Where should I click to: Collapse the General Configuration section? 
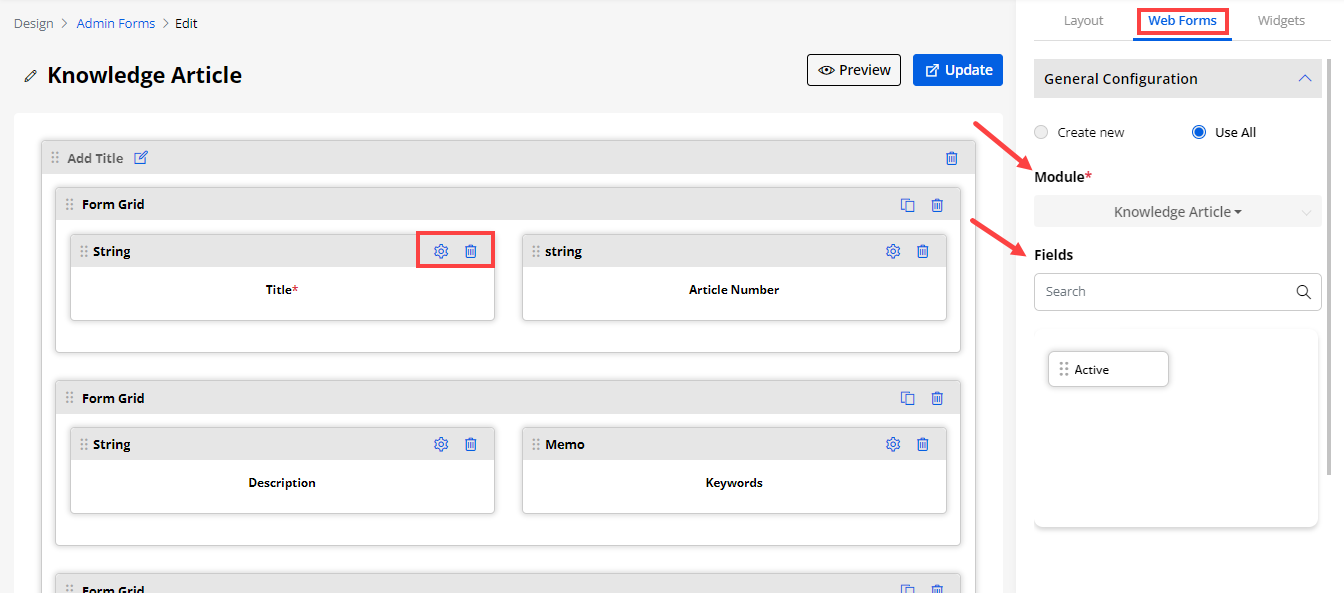[x=1304, y=78]
